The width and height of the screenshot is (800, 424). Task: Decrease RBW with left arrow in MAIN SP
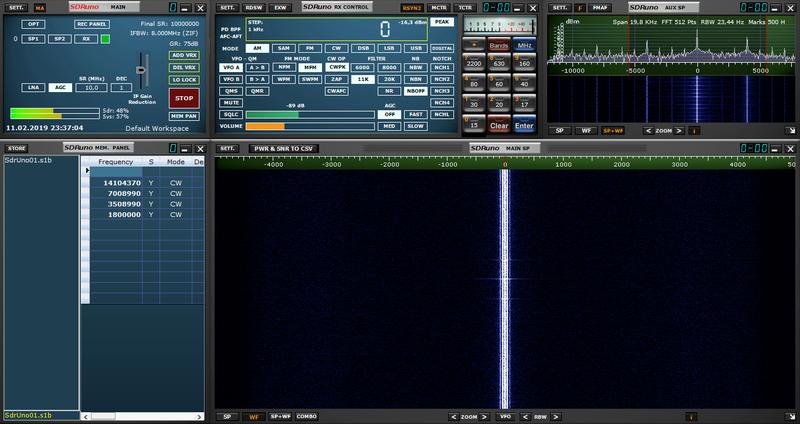click(x=524, y=417)
